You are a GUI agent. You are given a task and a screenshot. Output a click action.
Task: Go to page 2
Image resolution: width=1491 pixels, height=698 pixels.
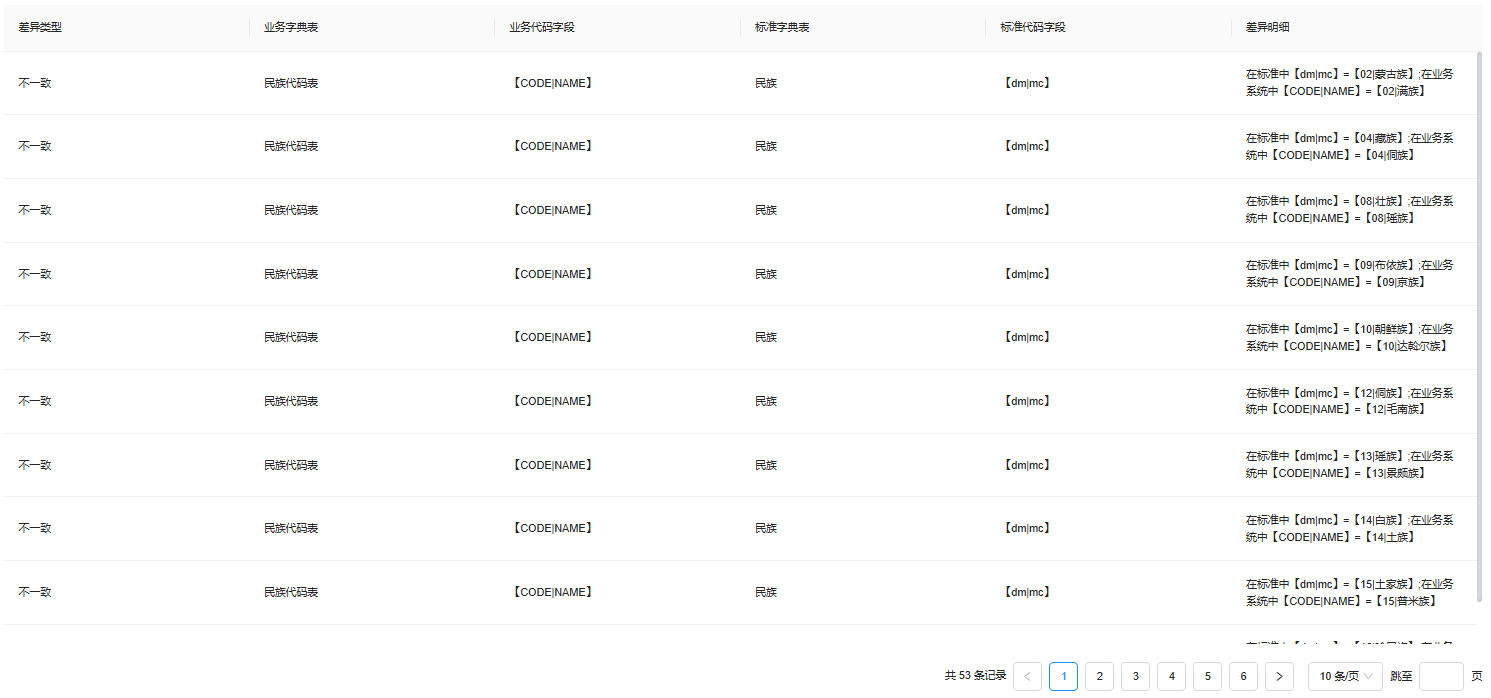point(1099,677)
